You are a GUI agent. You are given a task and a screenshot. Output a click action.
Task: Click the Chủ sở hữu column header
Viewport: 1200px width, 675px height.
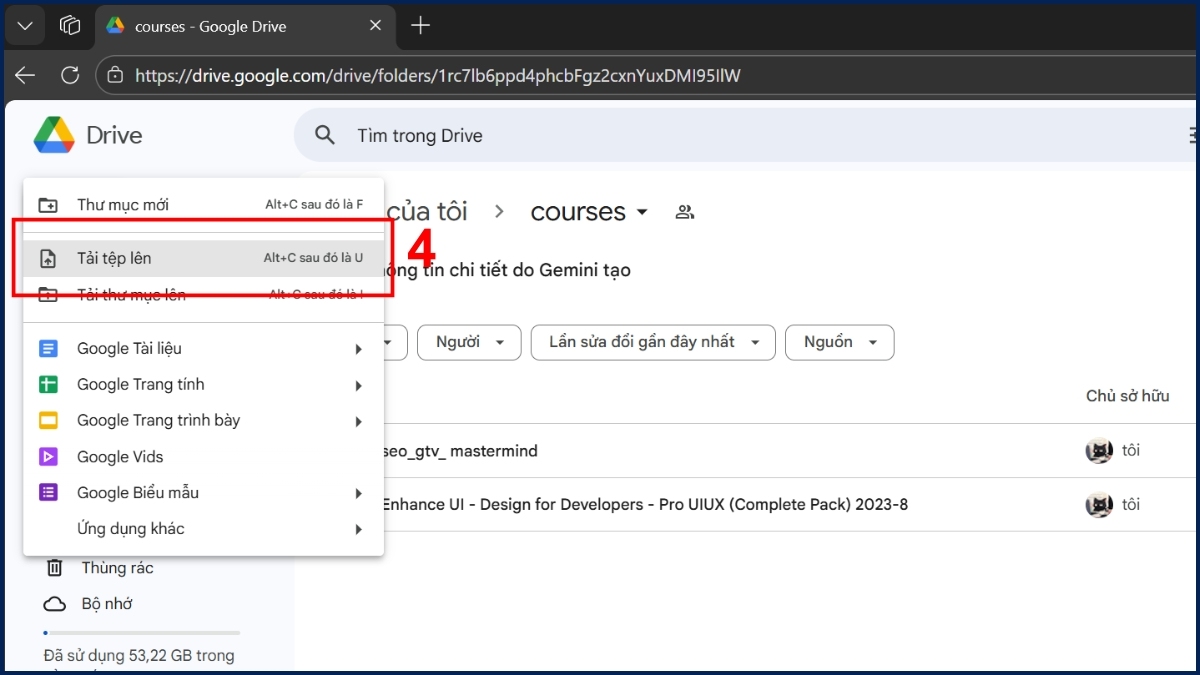pos(1128,396)
